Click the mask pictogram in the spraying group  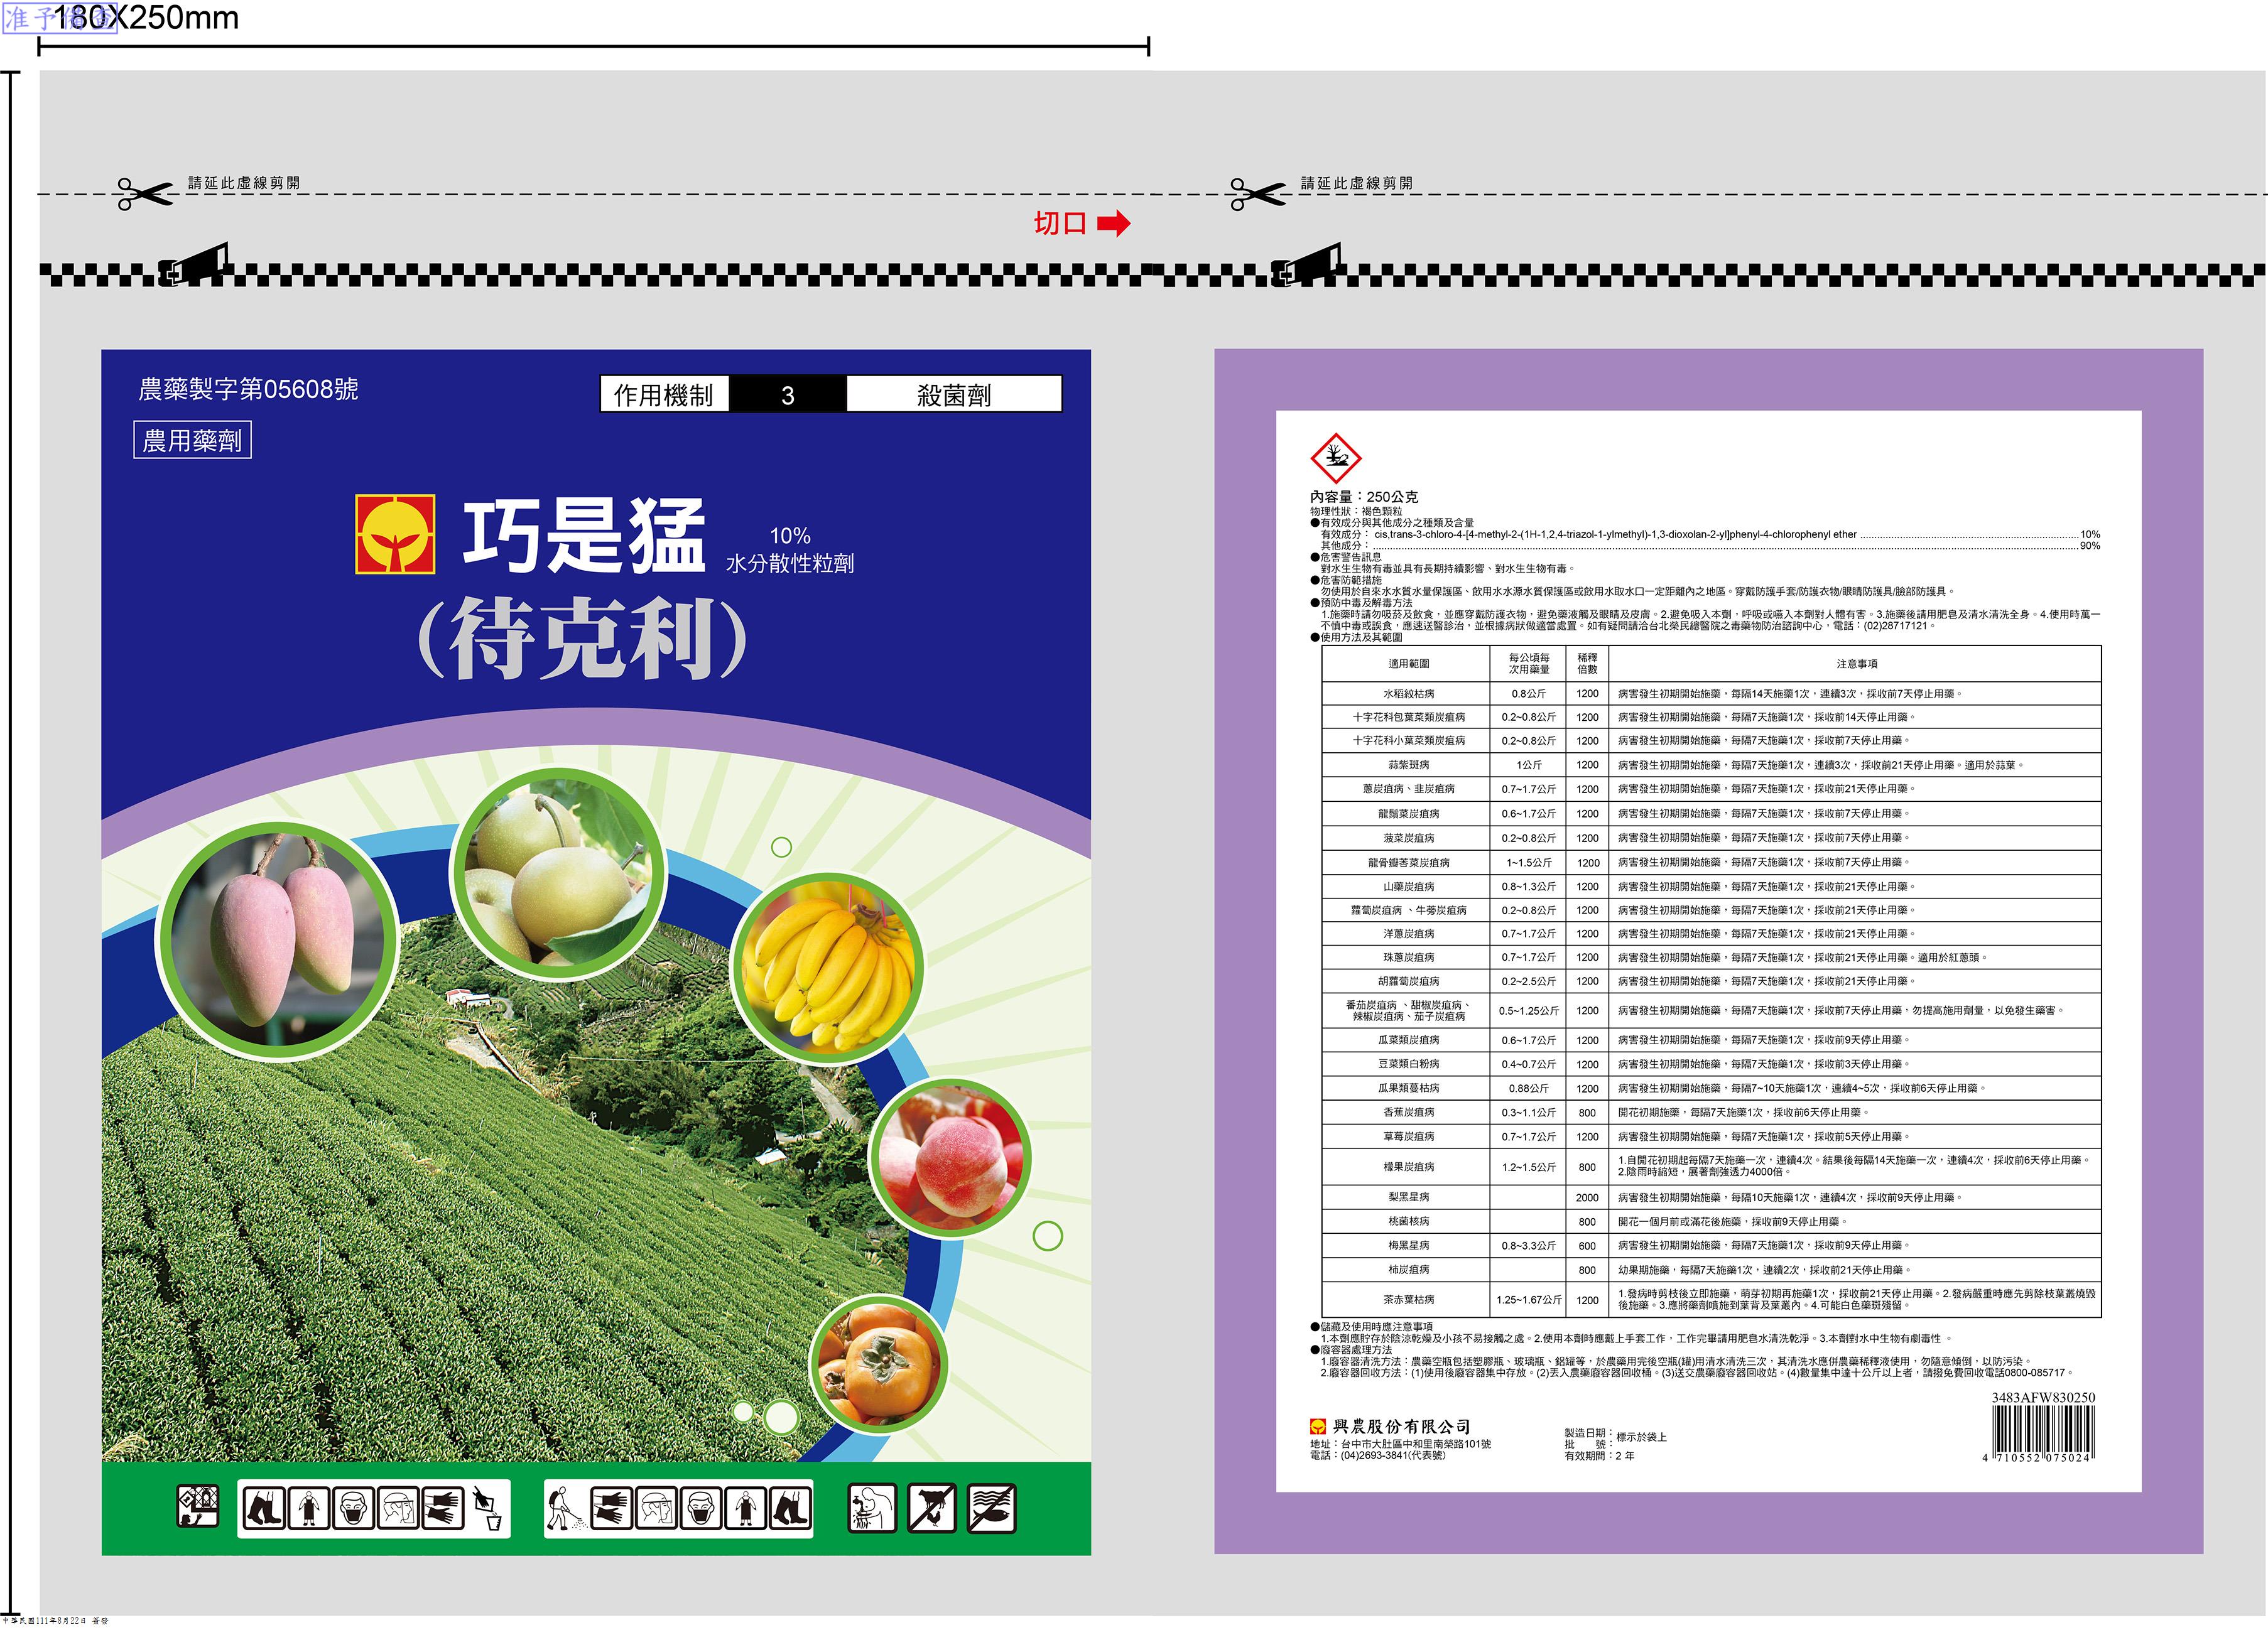click(x=701, y=1508)
